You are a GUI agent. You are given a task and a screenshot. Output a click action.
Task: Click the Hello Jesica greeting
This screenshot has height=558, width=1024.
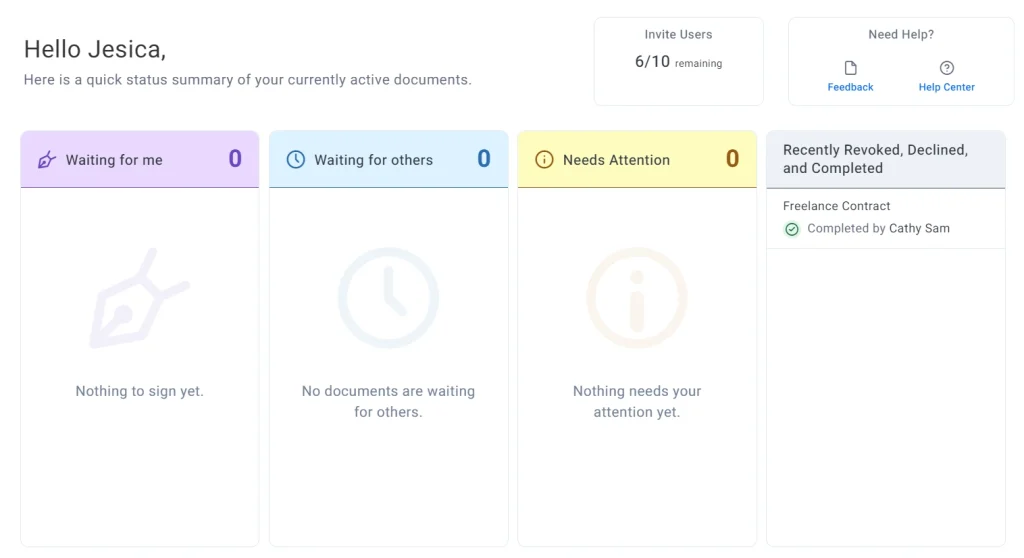coord(95,50)
